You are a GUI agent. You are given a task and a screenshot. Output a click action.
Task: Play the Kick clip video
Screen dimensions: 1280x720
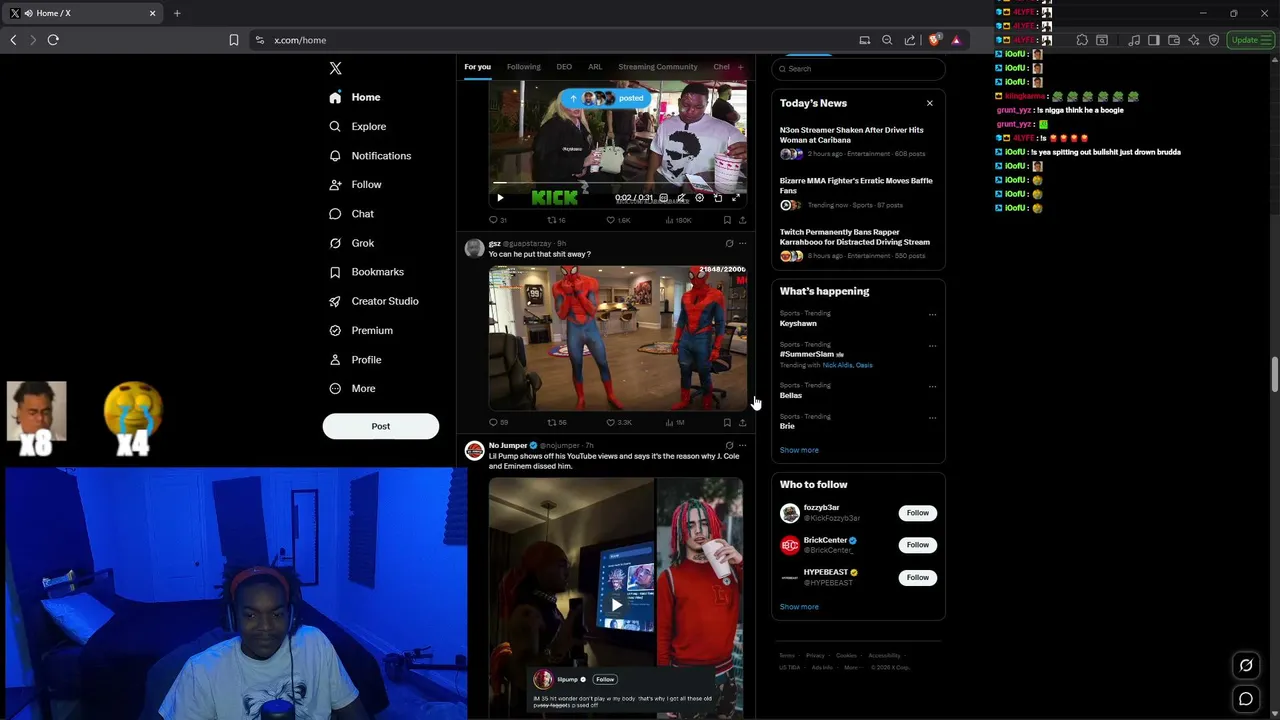click(x=500, y=198)
